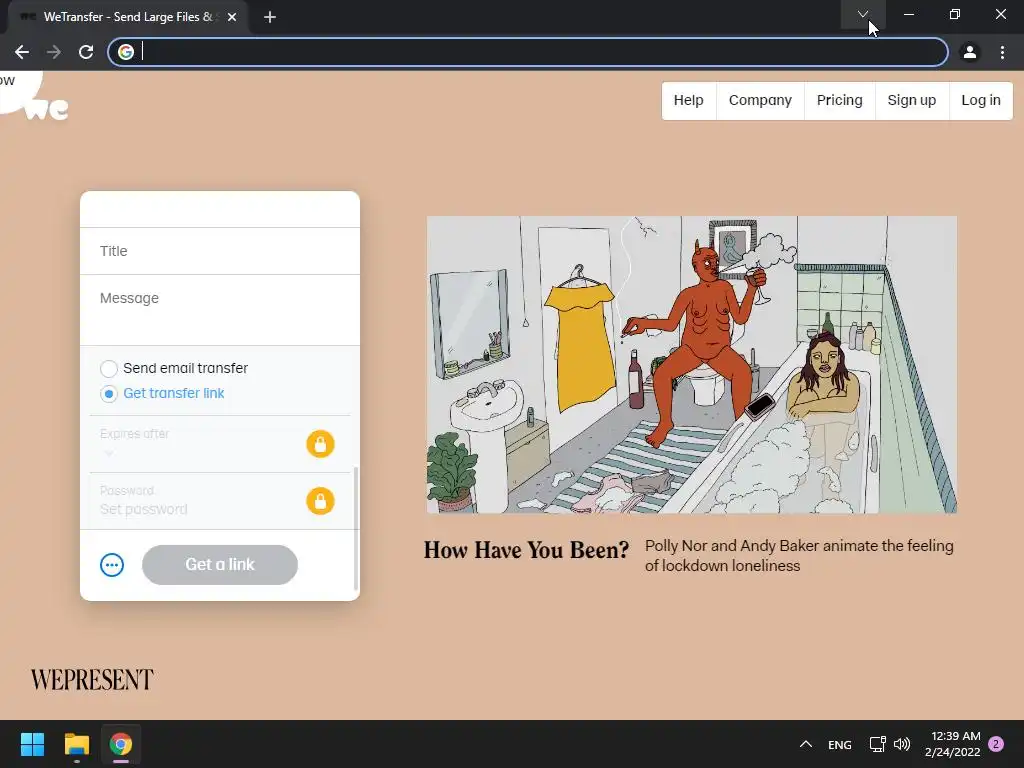The width and height of the screenshot is (1024, 768).
Task: Open the volume speaker icon
Action: tap(902, 744)
